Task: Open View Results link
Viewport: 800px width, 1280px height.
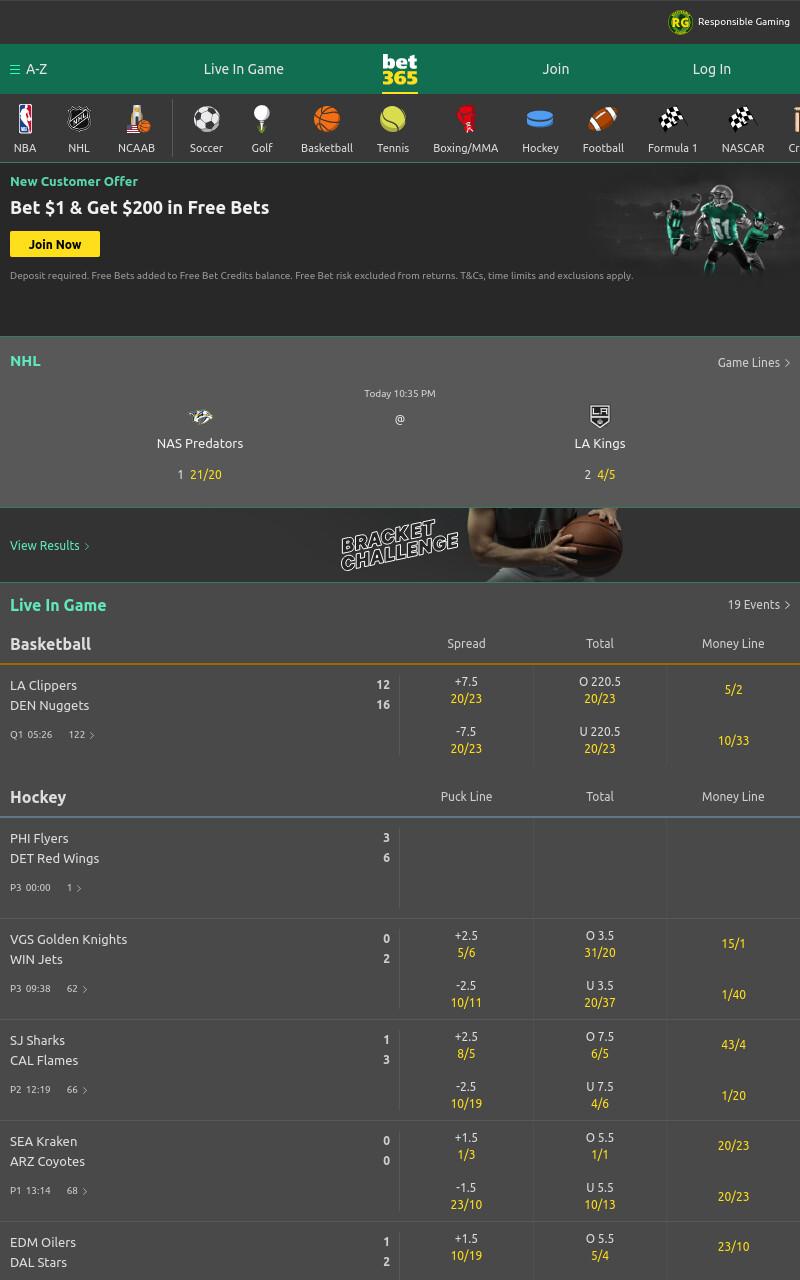Action: pos(50,546)
